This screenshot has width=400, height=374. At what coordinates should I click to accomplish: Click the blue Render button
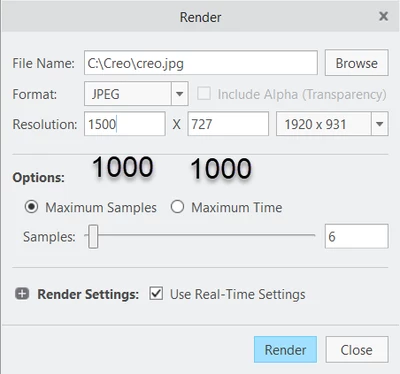[285, 349]
